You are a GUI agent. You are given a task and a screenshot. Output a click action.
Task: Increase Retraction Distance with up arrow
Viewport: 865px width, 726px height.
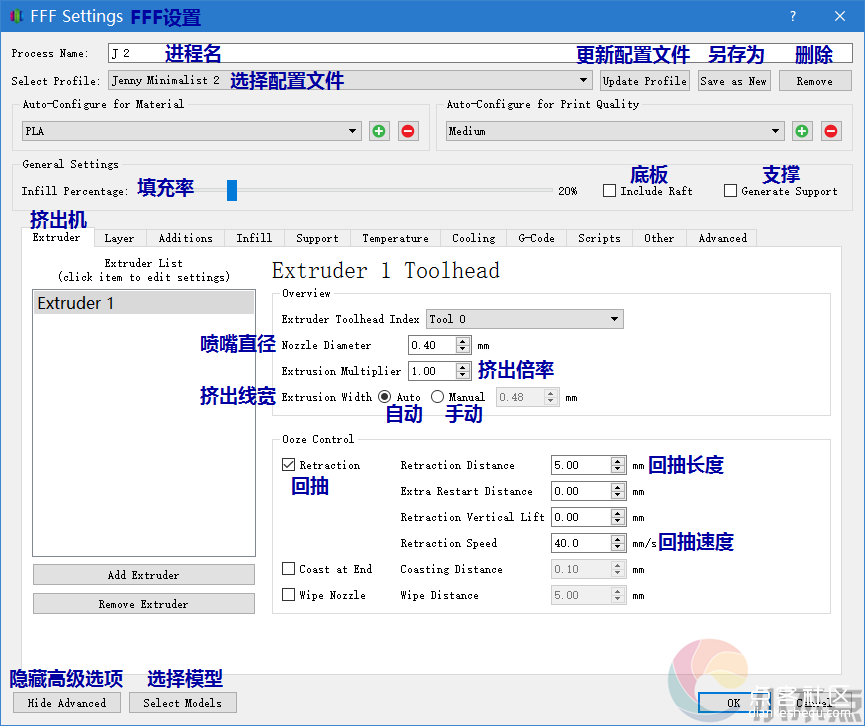pyautogui.click(x=618, y=461)
